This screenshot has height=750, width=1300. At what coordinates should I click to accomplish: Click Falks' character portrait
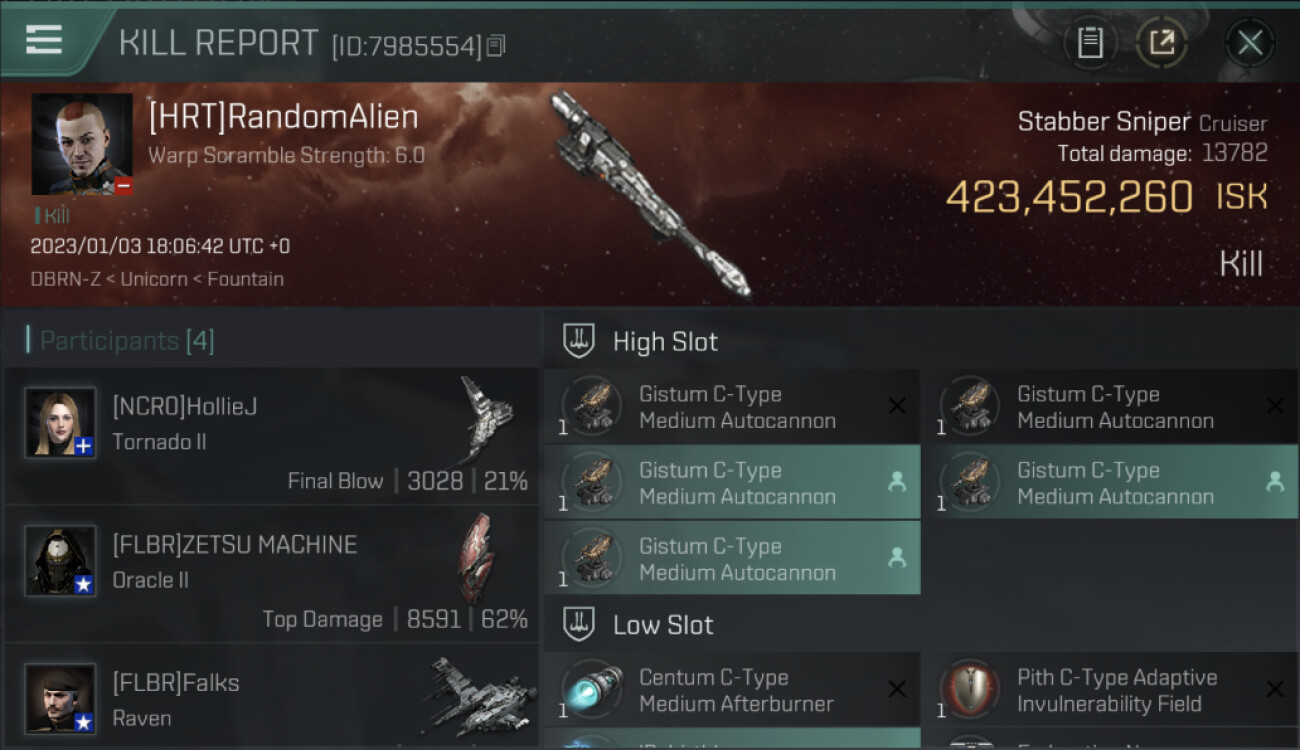click(60, 699)
